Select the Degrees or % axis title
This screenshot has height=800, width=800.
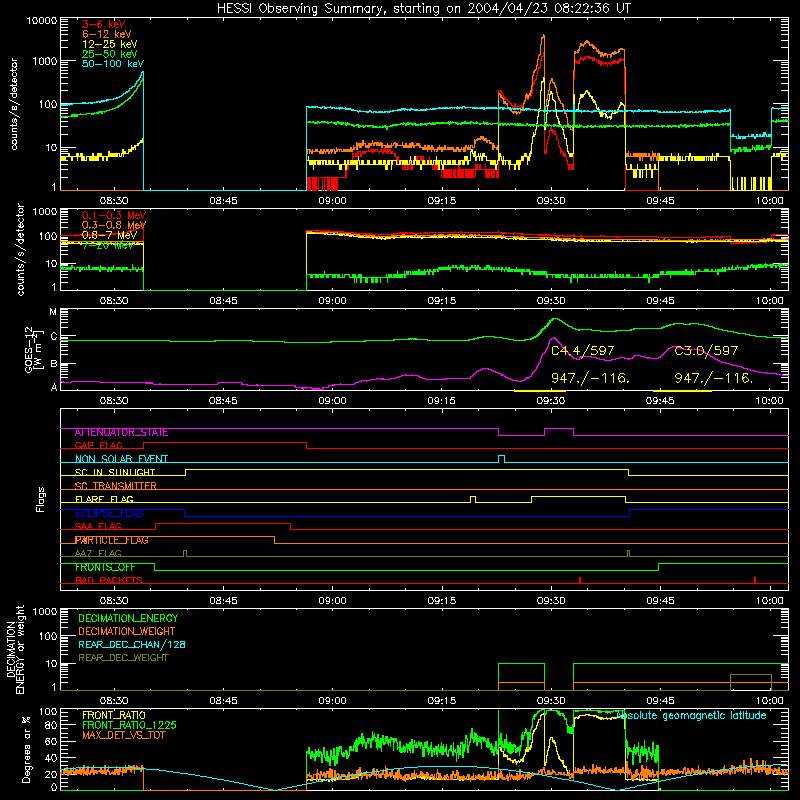[x=26, y=750]
